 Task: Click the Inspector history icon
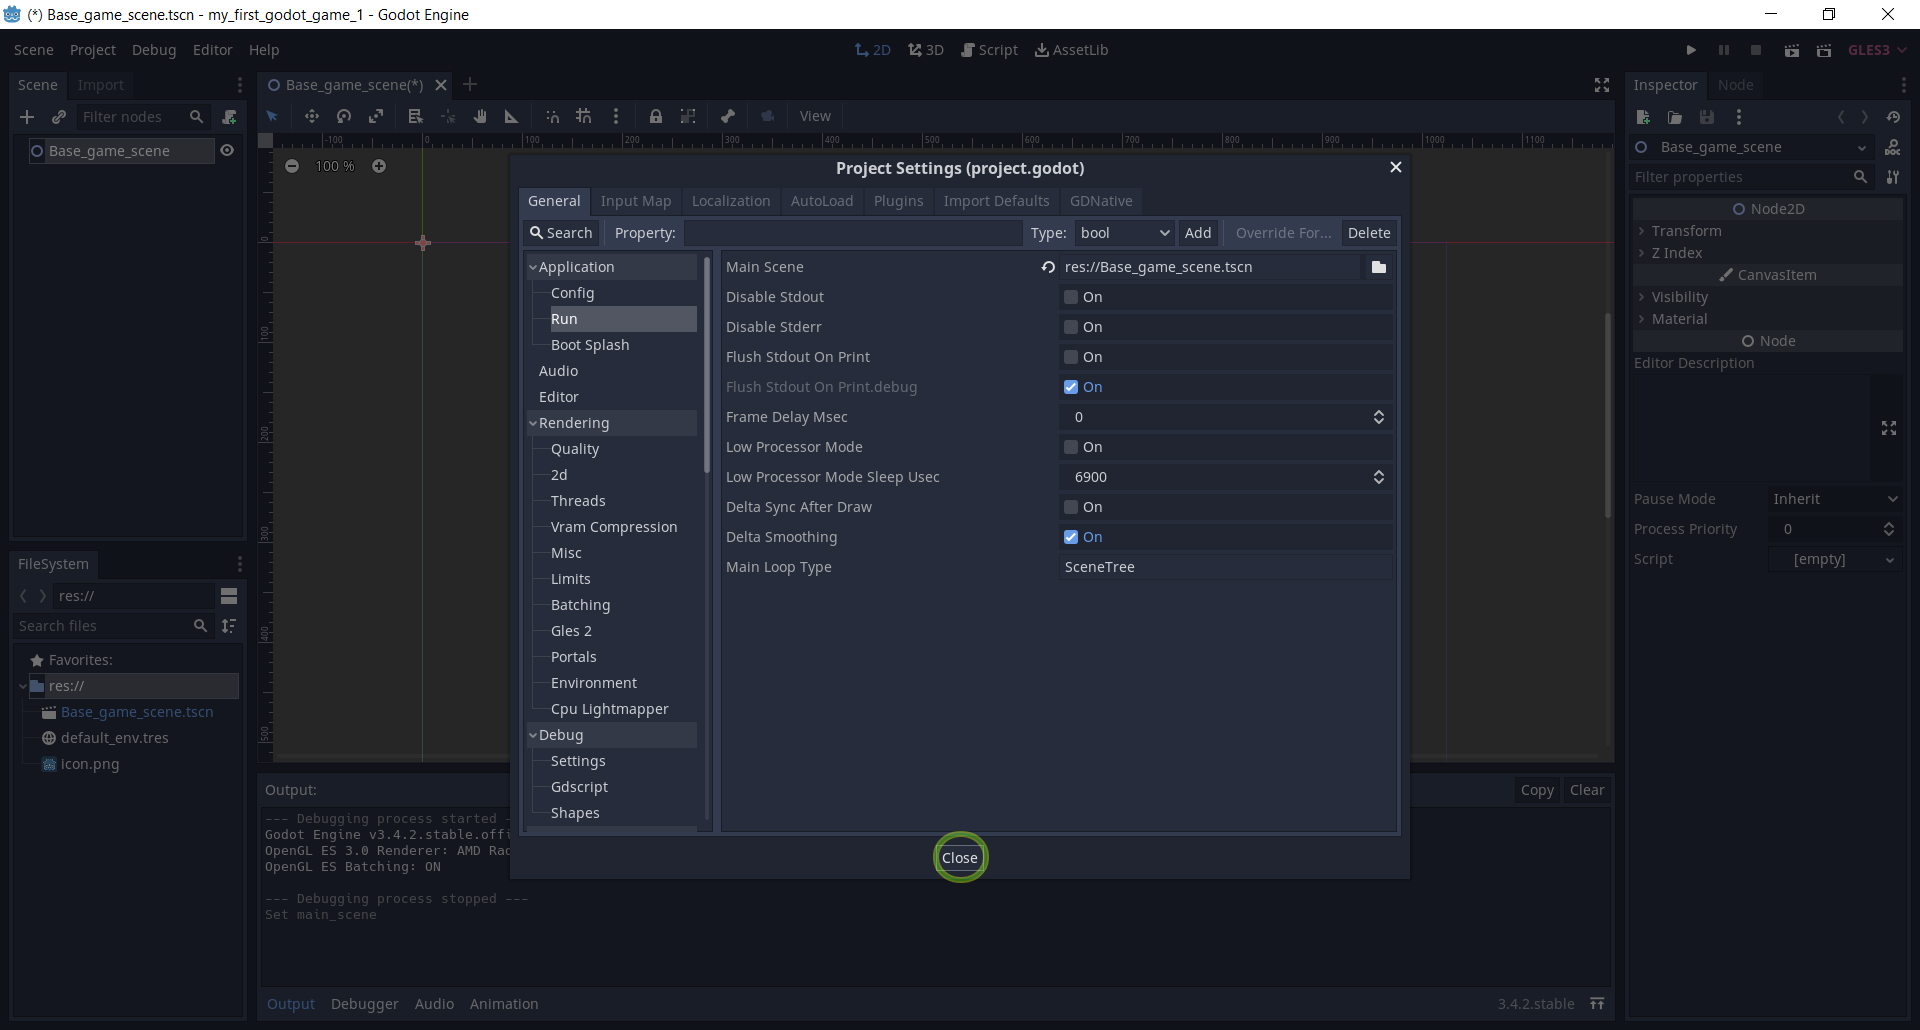(1893, 117)
